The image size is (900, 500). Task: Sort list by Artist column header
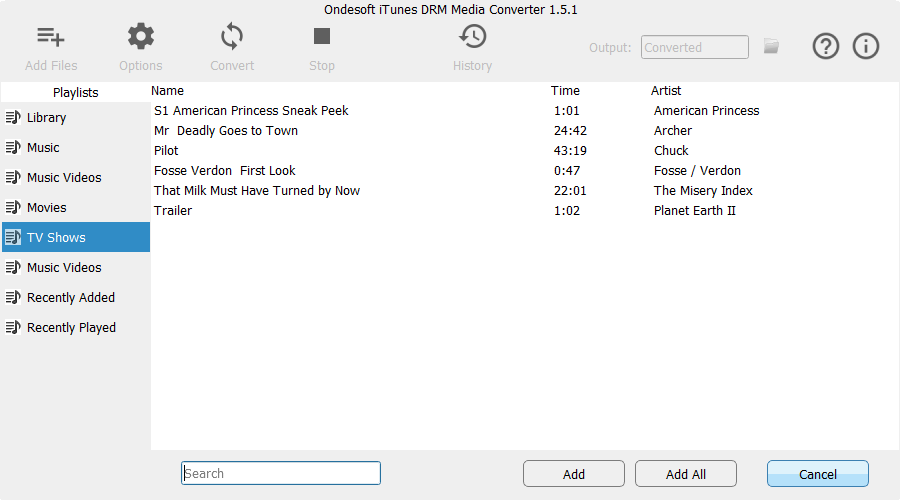tap(666, 91)
